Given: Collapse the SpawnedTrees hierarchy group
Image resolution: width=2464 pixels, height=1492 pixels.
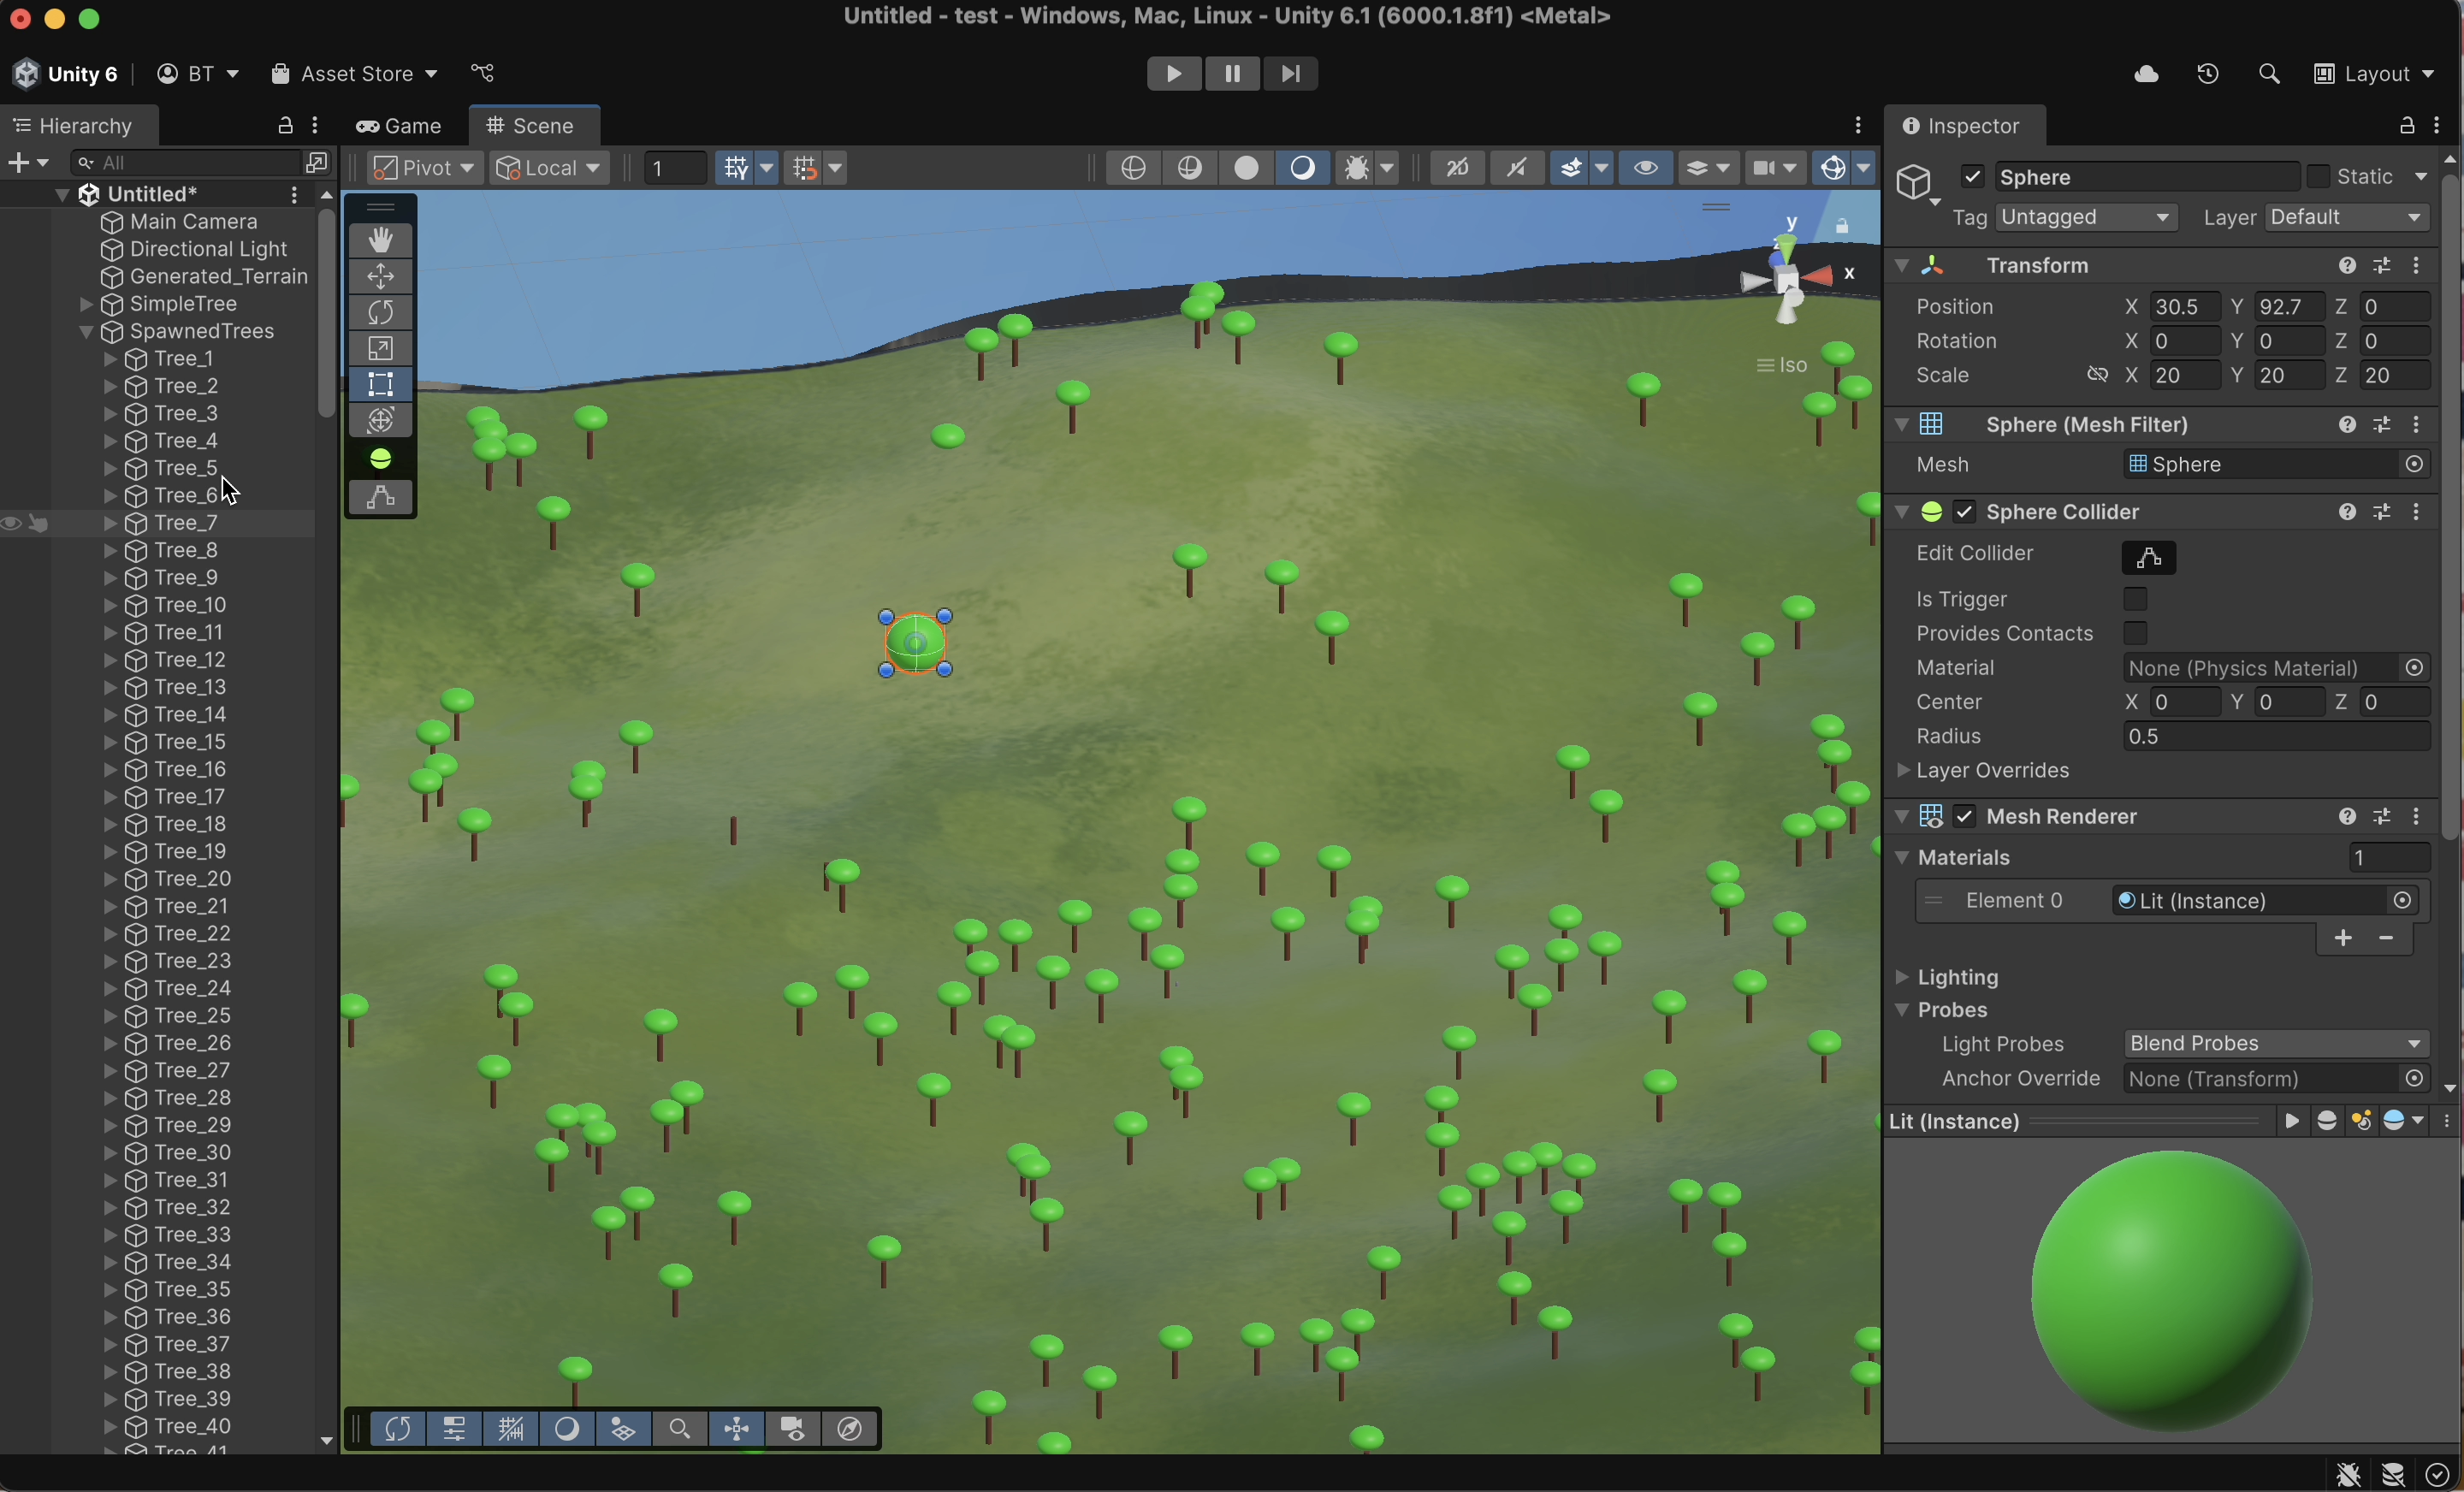Looking at the screenshot, I should pos(86,332).
